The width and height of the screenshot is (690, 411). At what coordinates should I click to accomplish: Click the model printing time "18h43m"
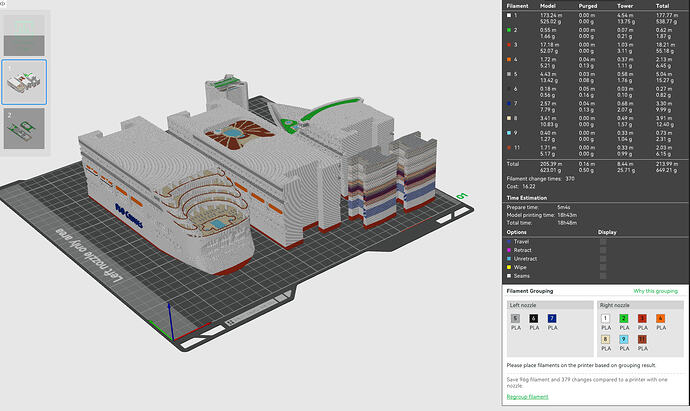[567, 215]
